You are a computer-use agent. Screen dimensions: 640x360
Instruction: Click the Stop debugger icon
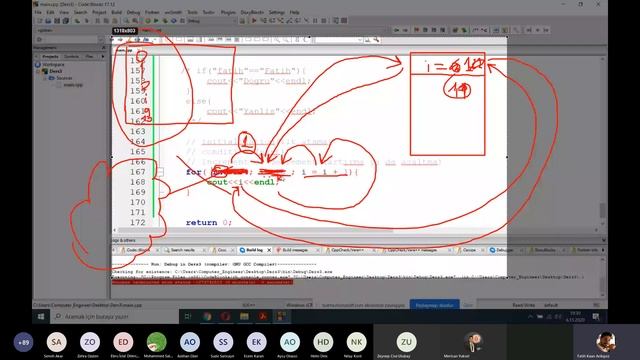pyautogui.click(x=324, y=20)
